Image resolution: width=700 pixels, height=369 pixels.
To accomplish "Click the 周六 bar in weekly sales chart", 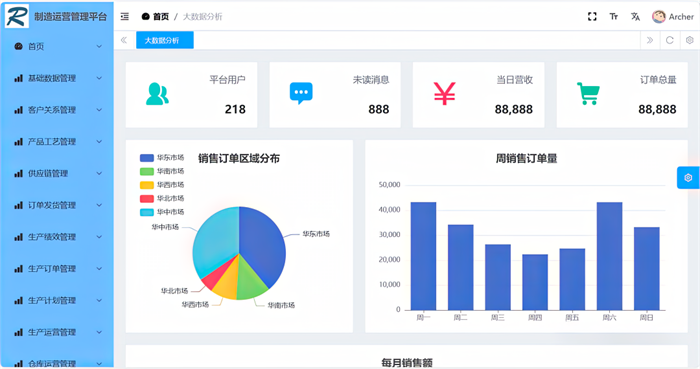I will click(609, 256).
